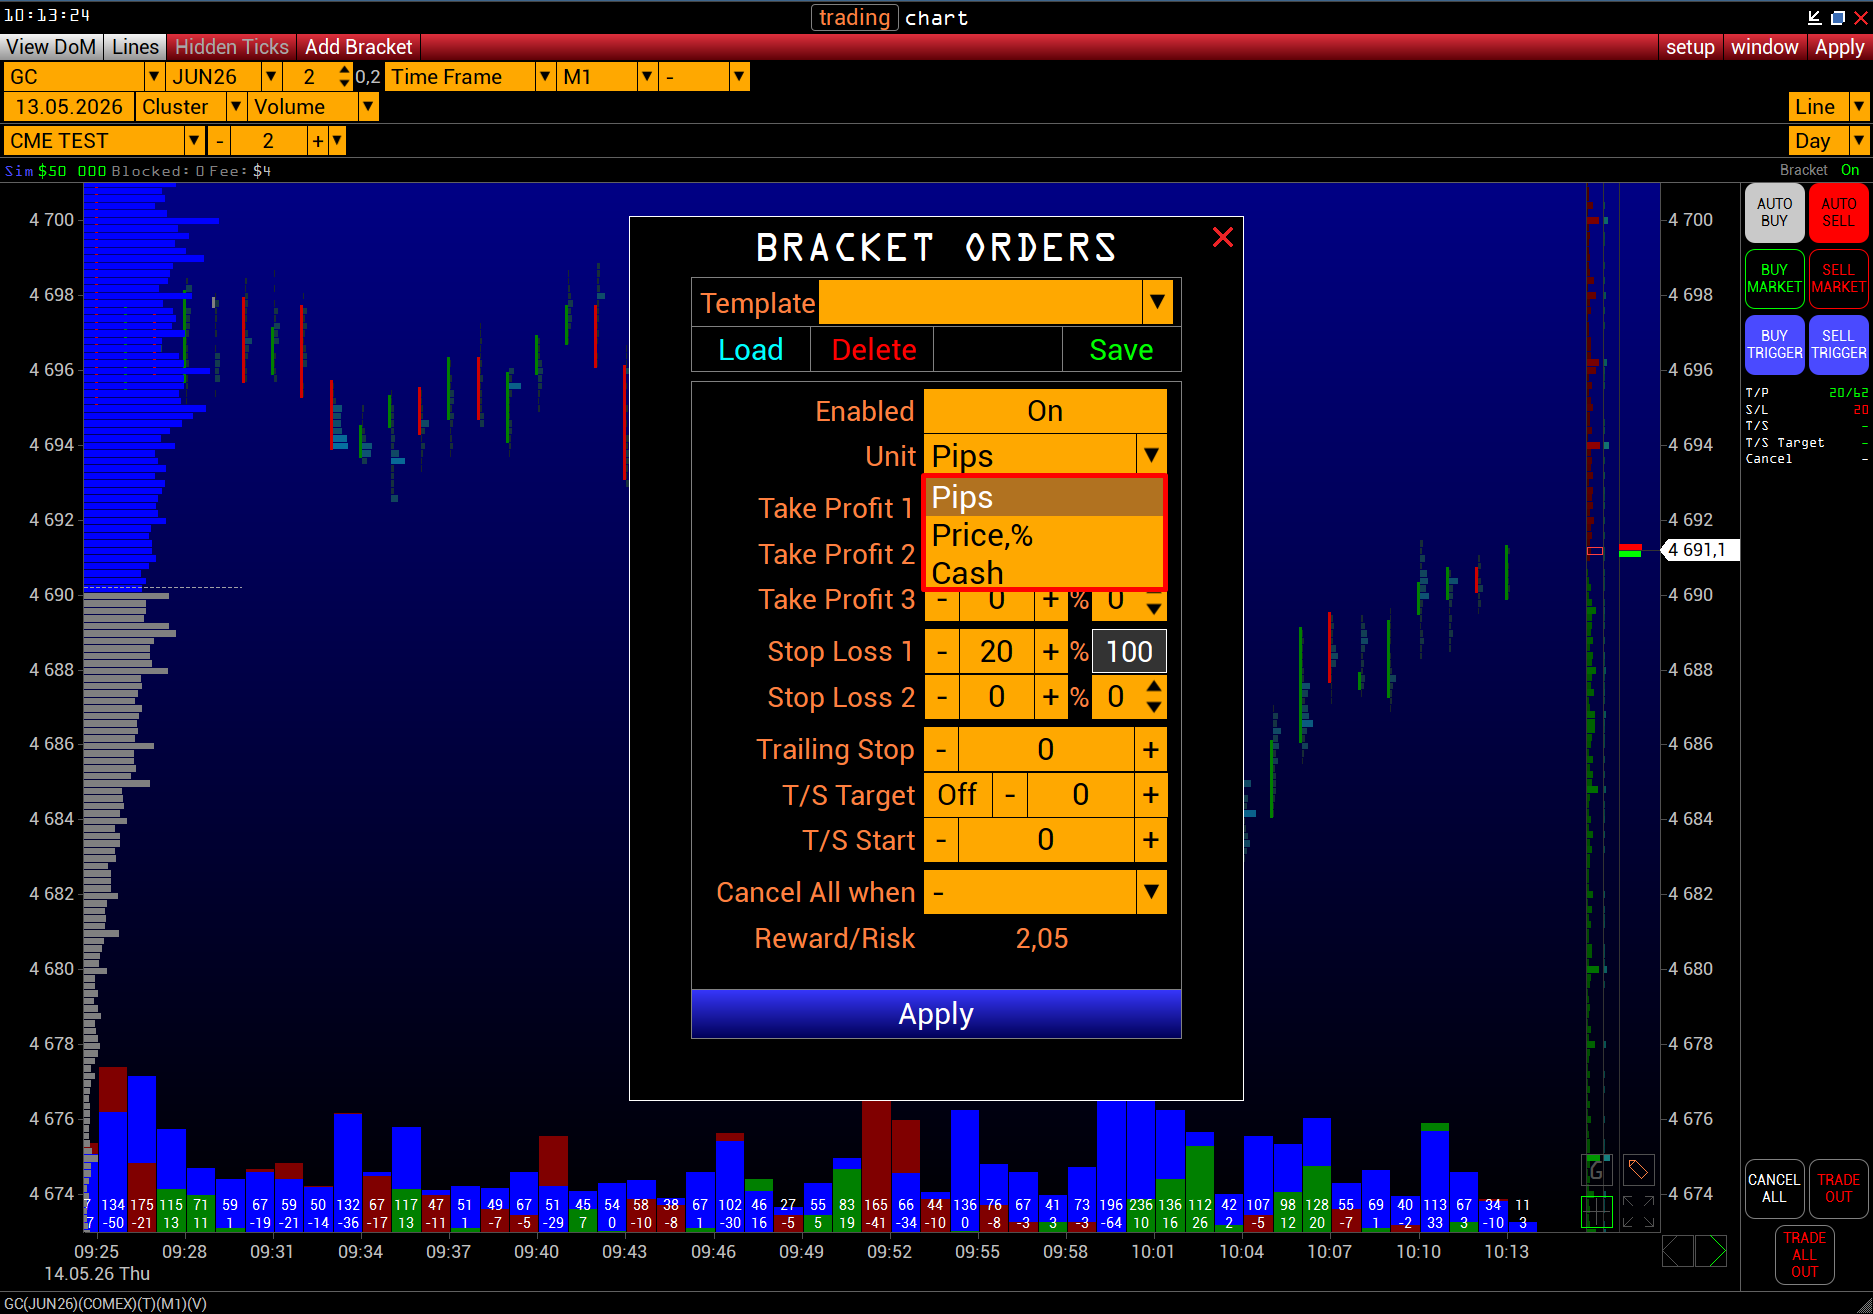Image resolution: width=1873 pixels, height=1314 pixels.
Task: Toggle View DoM mode
Action: click(50, 47)
